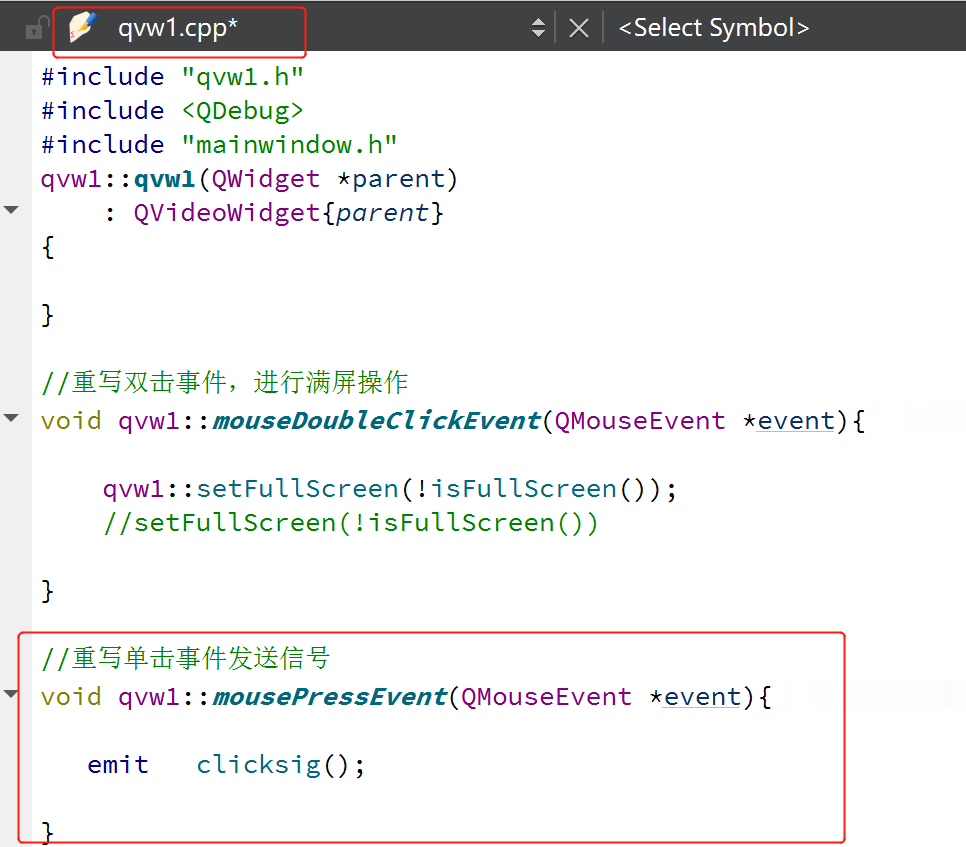The width and height of the screenshot is (966, 847).
Task: Click the mousePressEvent function name
Action: pyautogui.click(x=330, y=697)
